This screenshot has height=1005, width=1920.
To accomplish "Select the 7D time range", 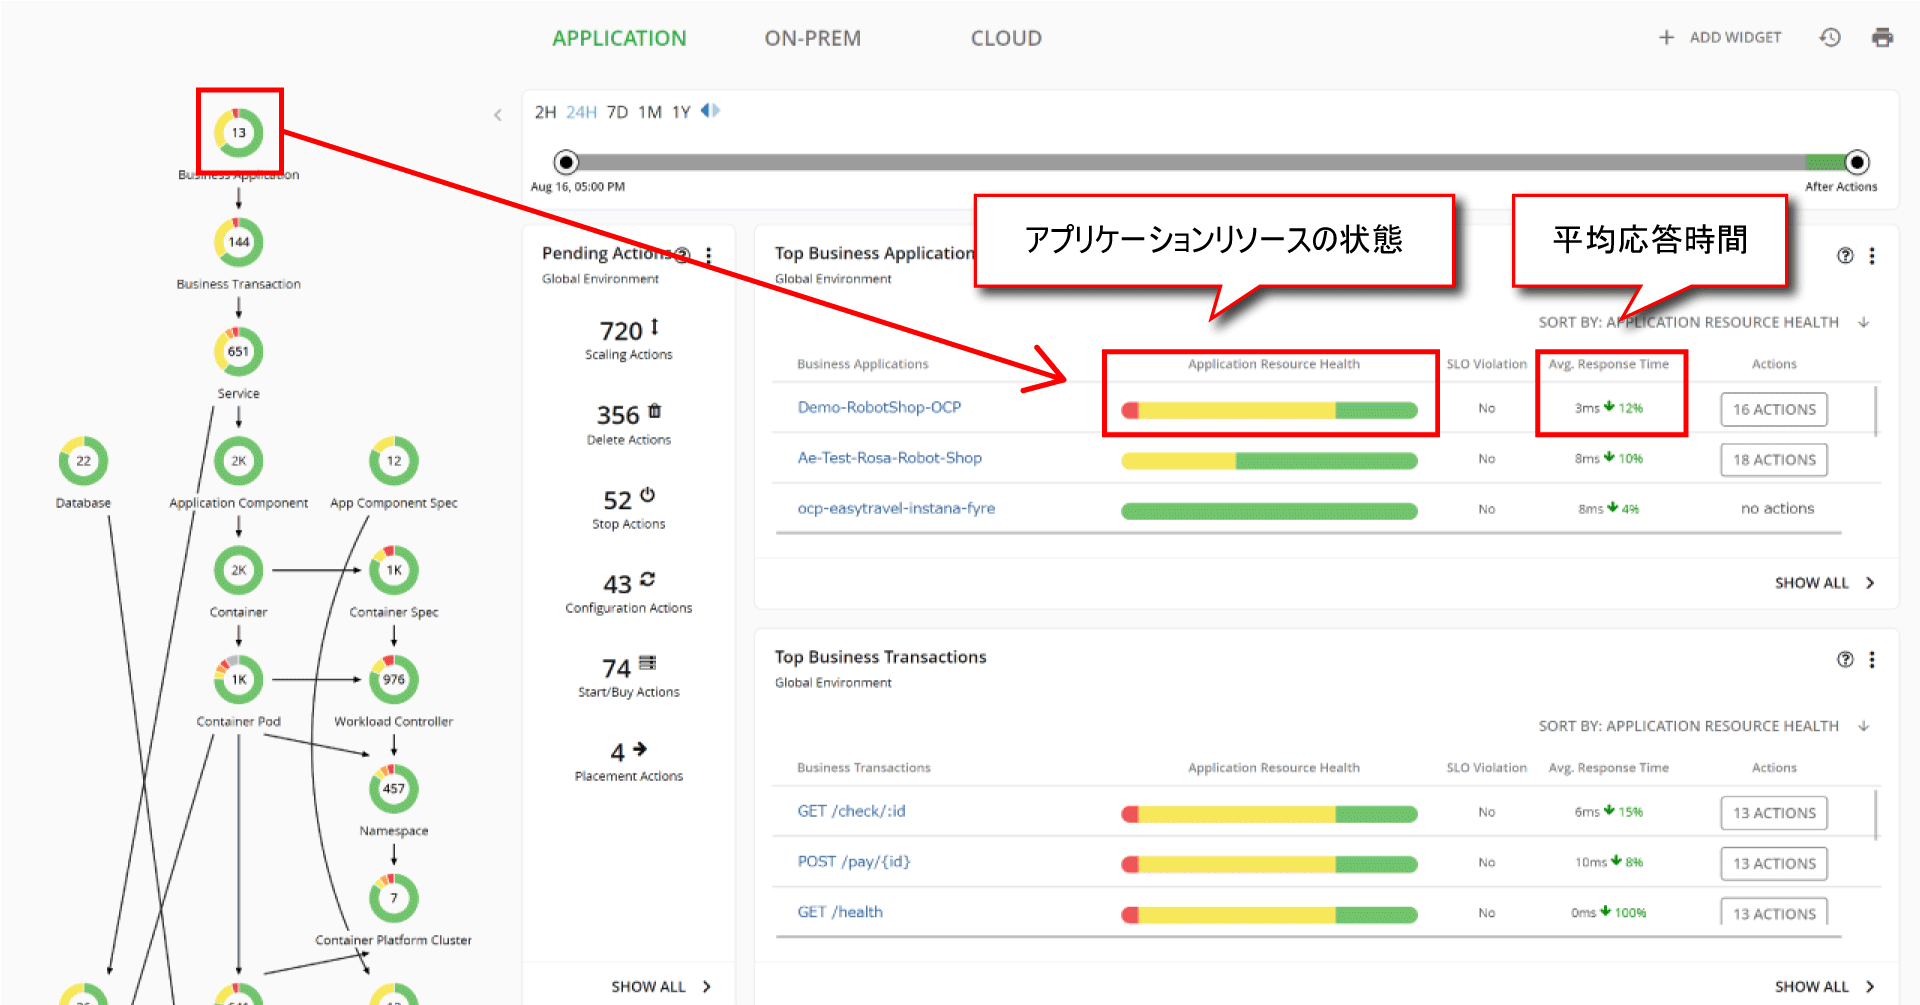I will (617, 112).
